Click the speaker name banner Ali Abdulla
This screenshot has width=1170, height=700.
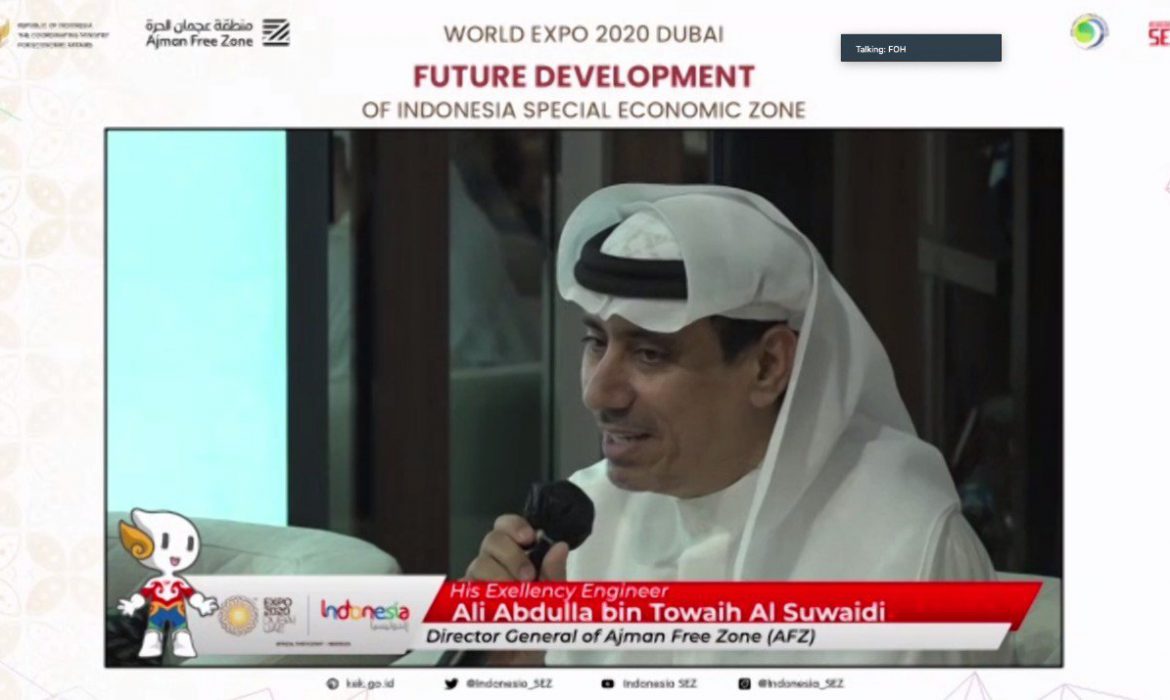click(x=656, y=612)
